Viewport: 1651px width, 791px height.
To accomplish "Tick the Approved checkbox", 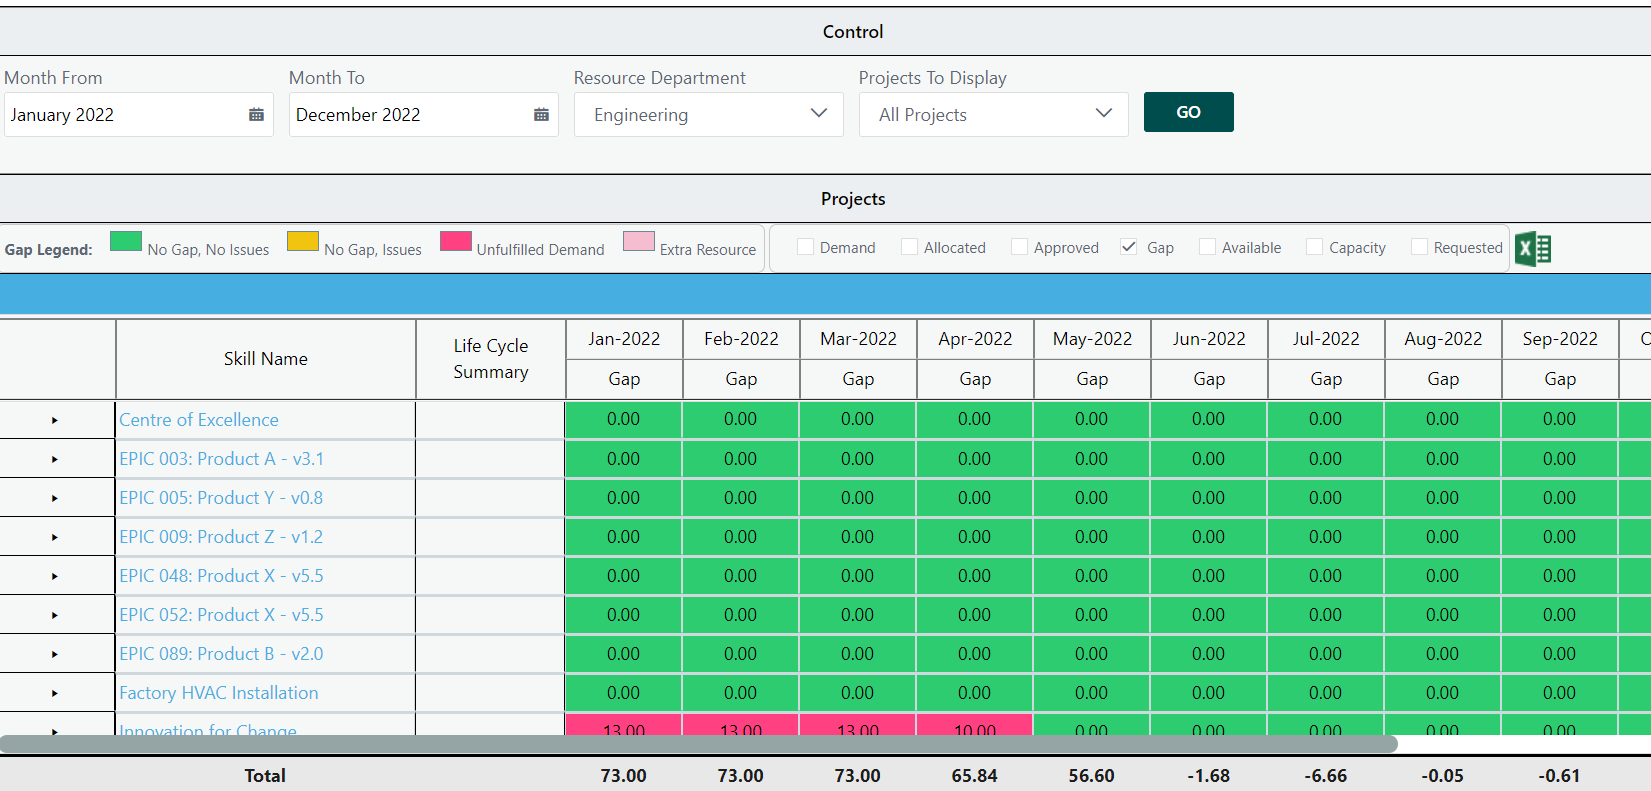I will coord(1019,247).
